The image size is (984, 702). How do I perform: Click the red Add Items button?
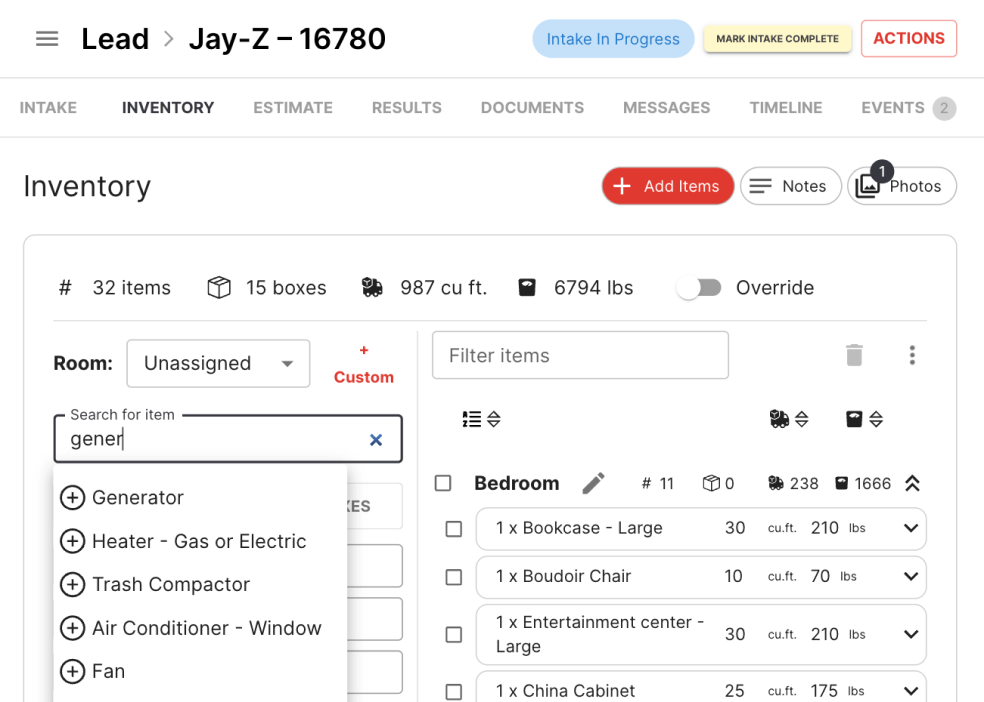[668, 186]
